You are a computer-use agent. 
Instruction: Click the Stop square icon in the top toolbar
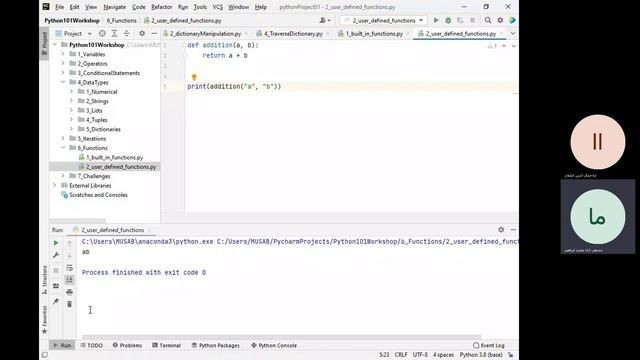point(473,20)
